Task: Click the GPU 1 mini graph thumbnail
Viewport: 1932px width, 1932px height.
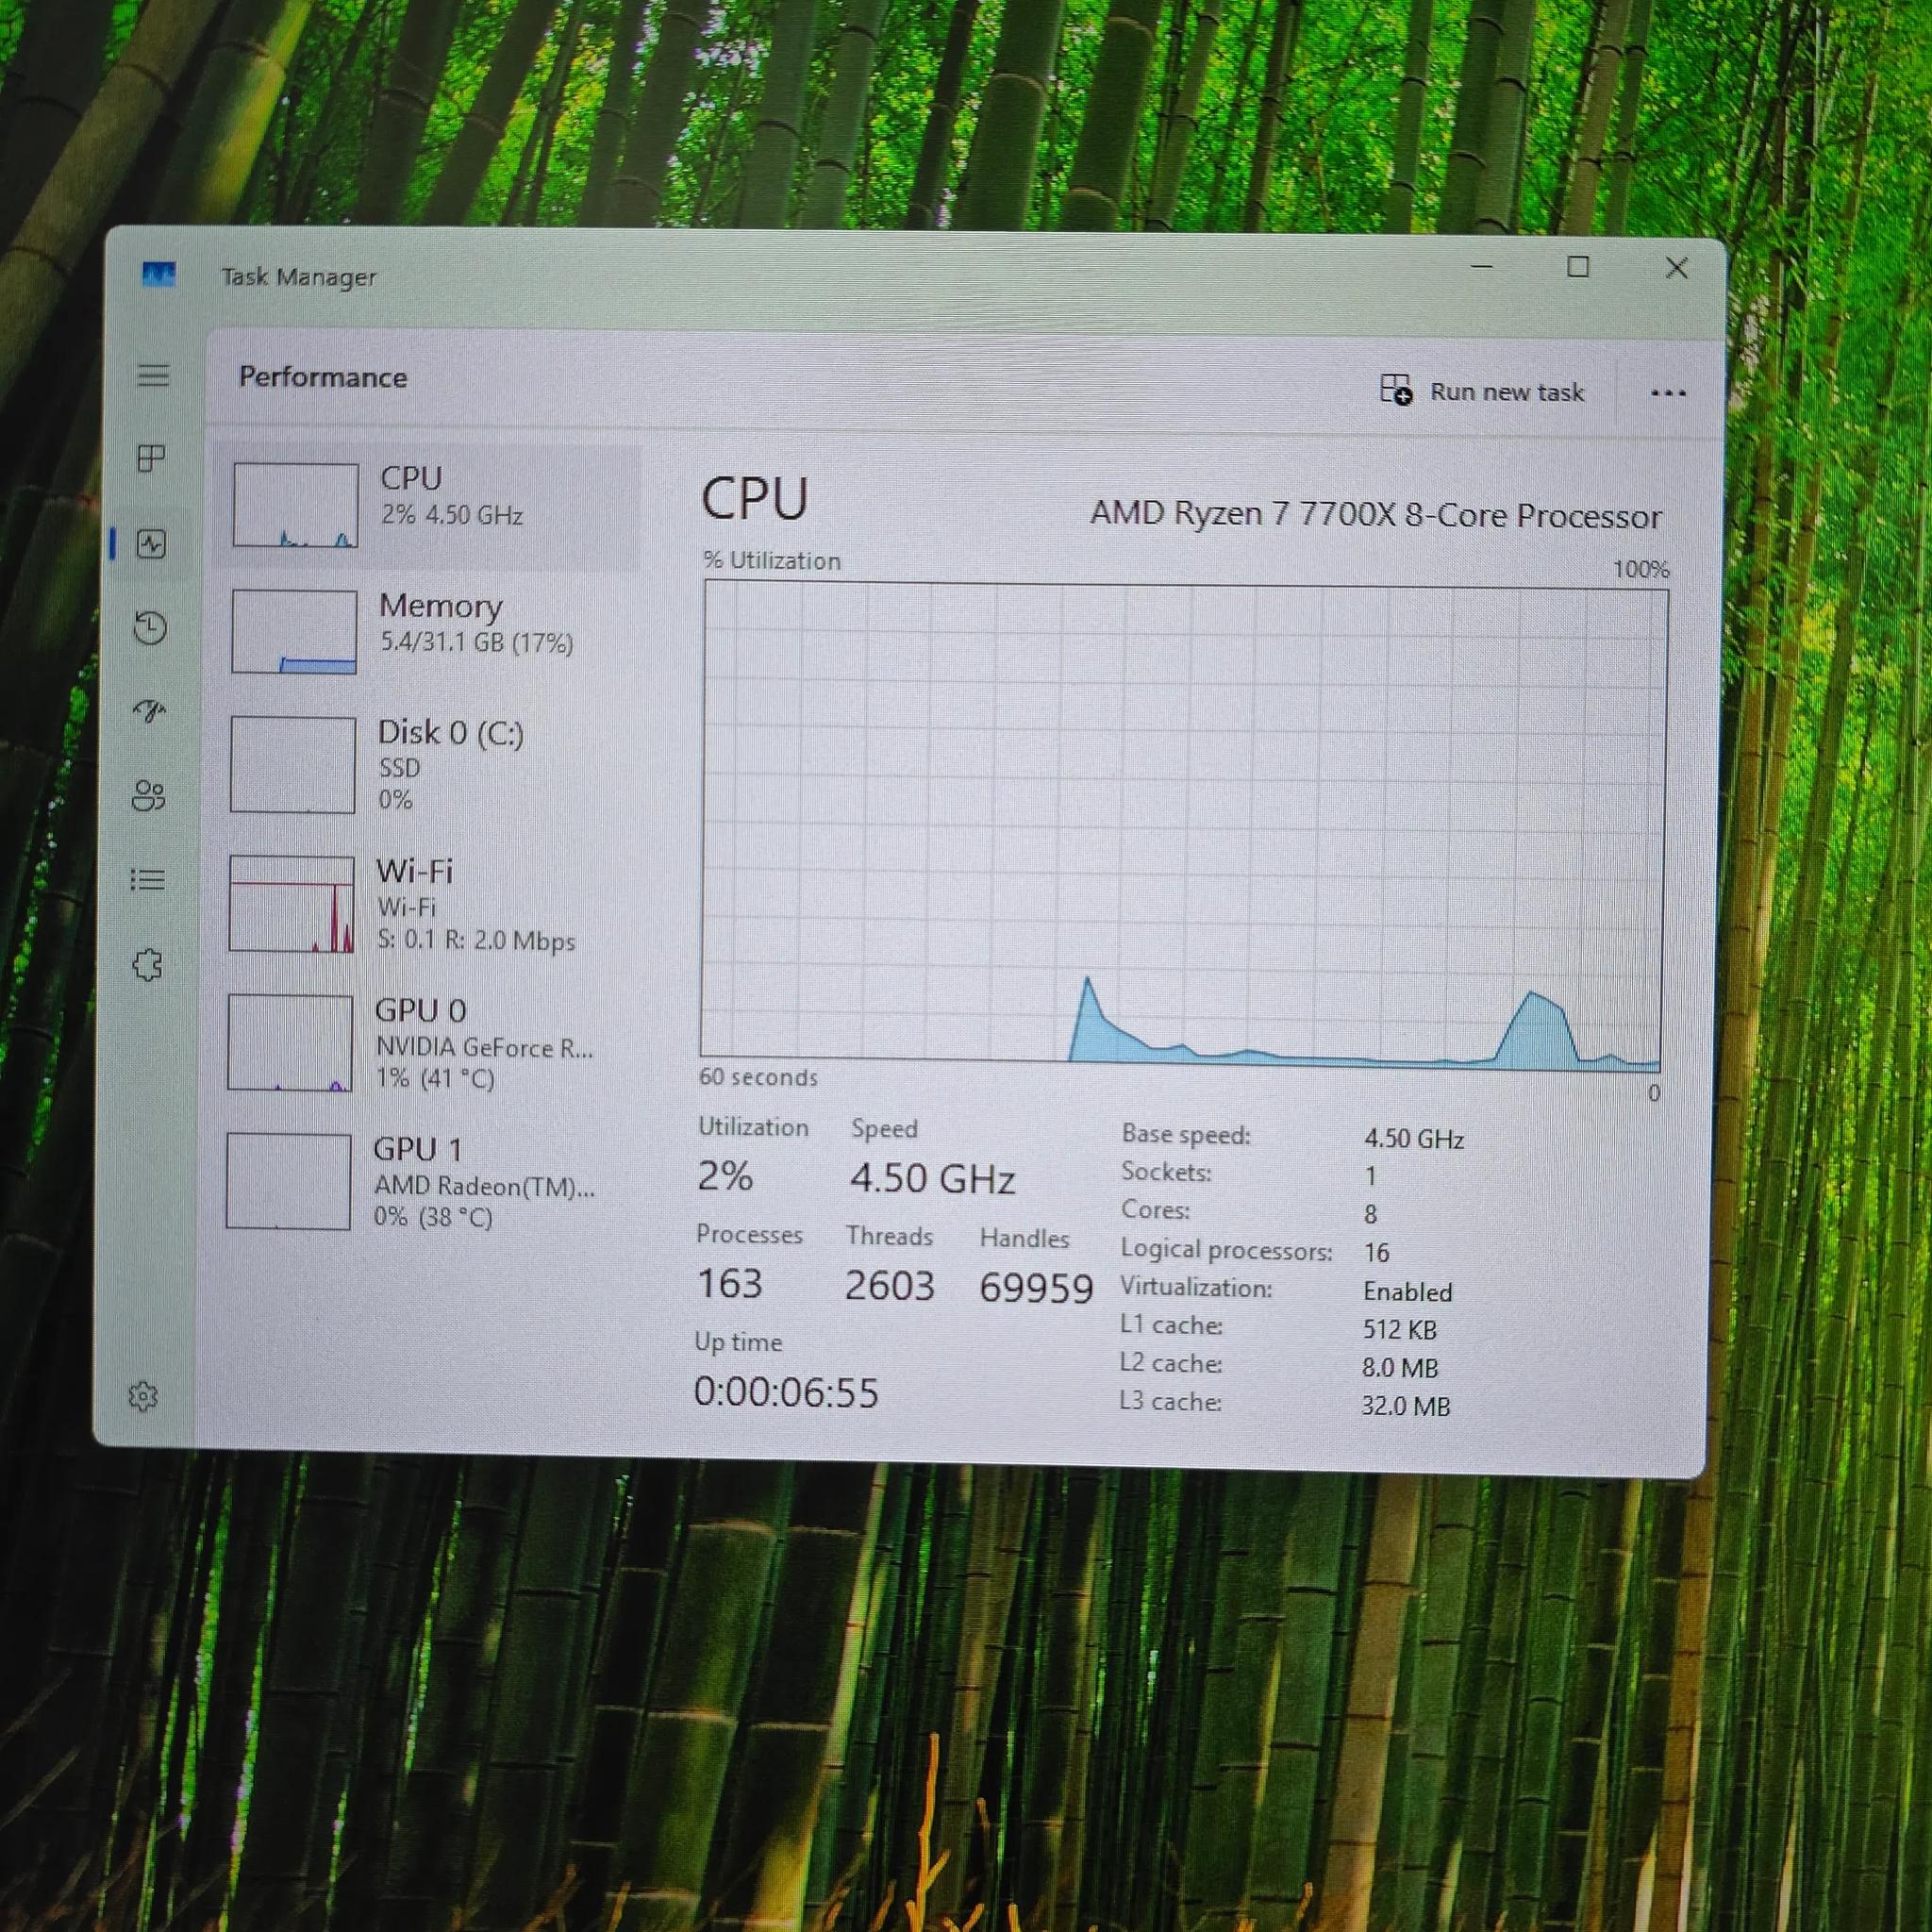Action: click(288, 1181)
